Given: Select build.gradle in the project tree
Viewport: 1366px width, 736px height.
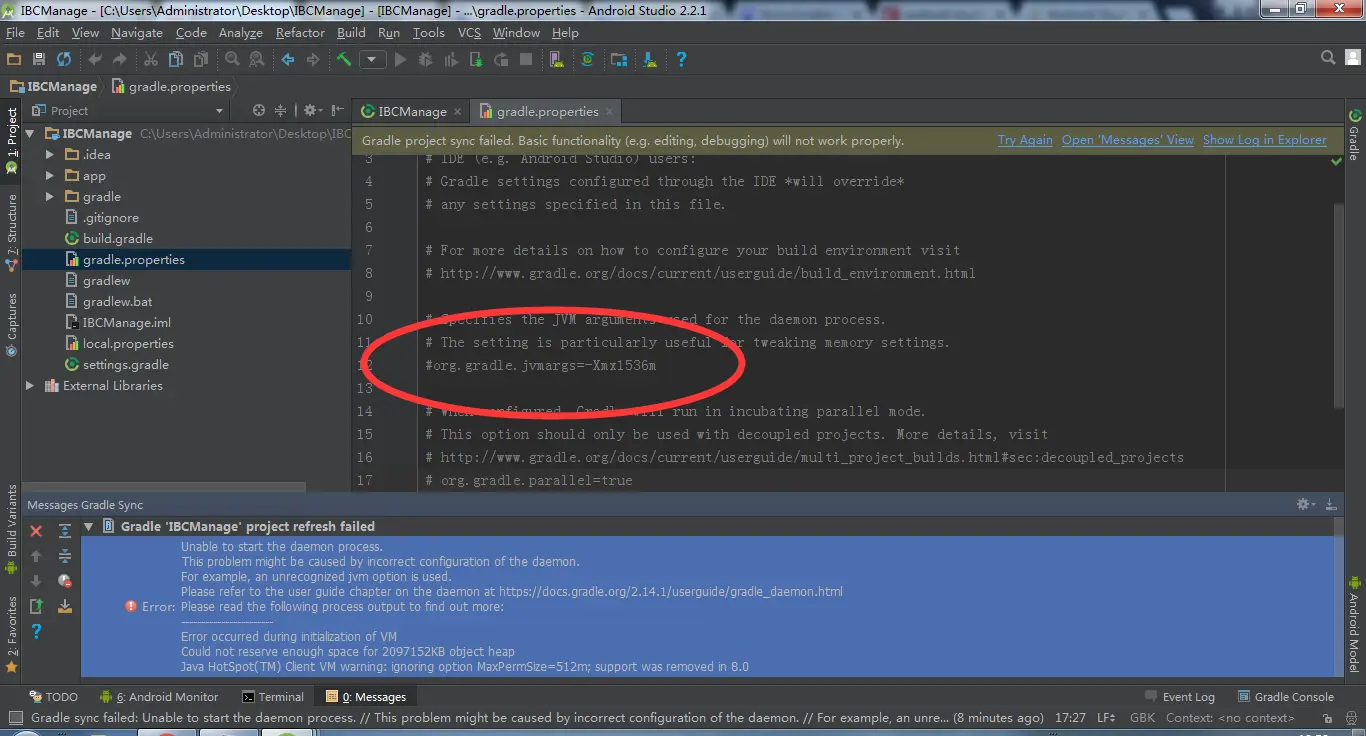Looking at the screenshot, I should pyautogui.click(x=117, y=238).
